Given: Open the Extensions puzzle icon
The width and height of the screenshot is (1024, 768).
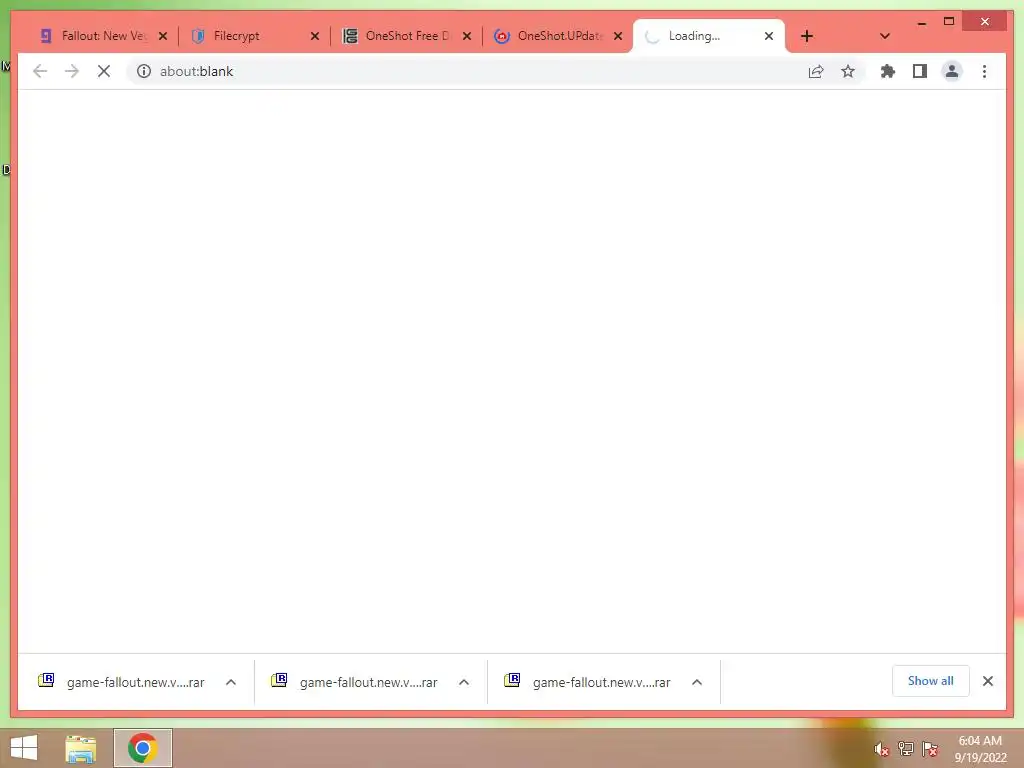Looking at the screenshot, I should click(x=888, y=71).
